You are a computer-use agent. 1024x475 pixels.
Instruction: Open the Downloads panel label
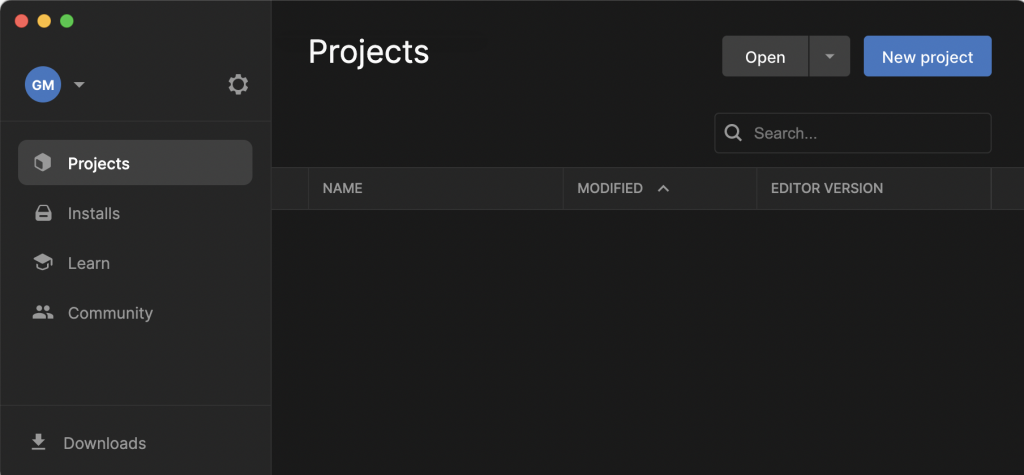coord(105,443)
